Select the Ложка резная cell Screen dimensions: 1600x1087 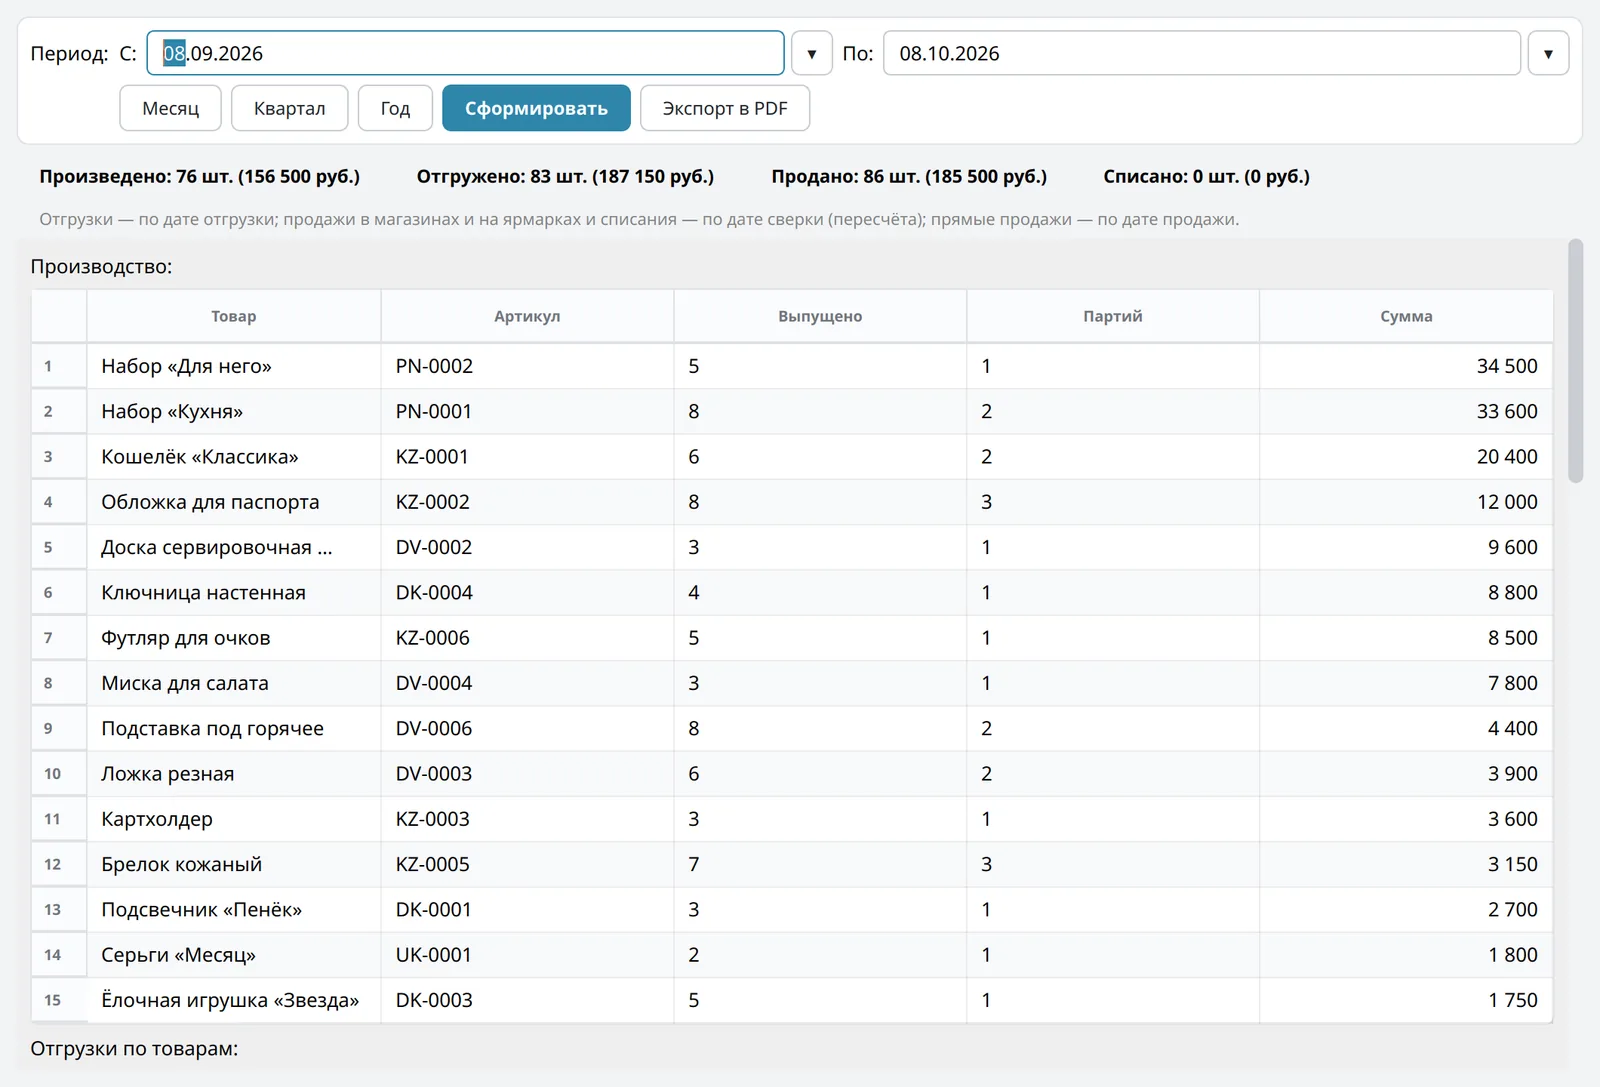[234, 774]
